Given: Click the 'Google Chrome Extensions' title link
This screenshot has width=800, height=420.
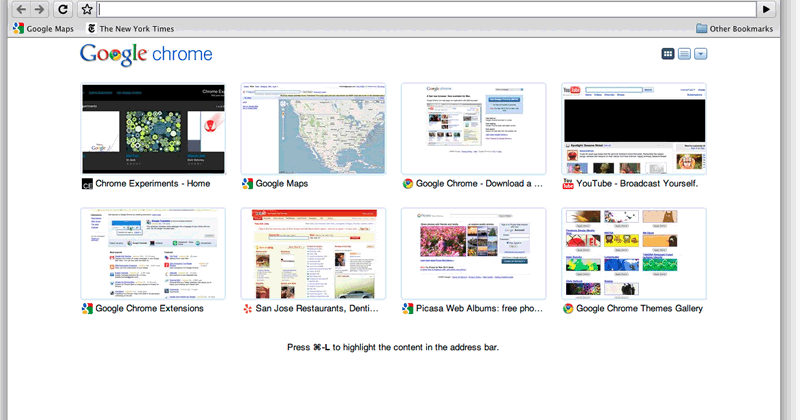Looking at the screenshot, I should [149, 308].
